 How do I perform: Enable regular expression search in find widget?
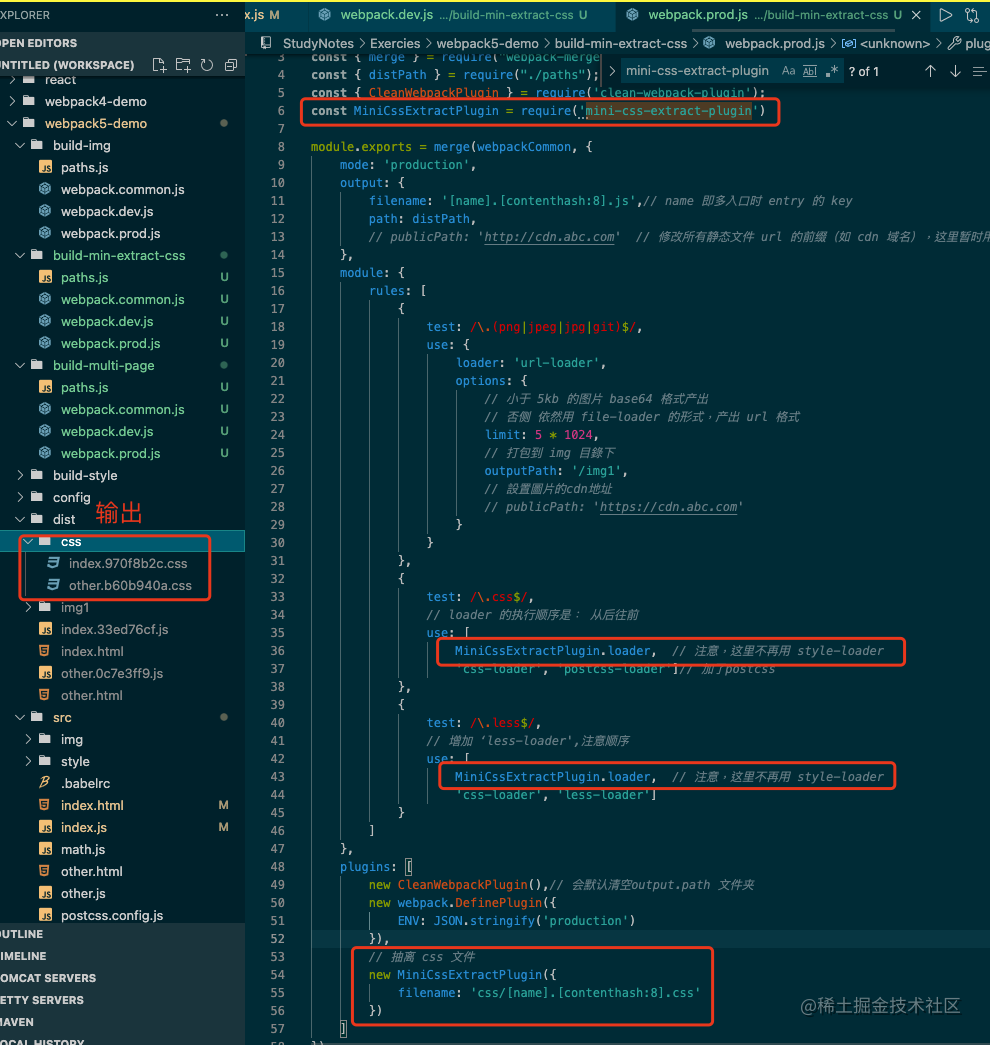tap(832, 71)
